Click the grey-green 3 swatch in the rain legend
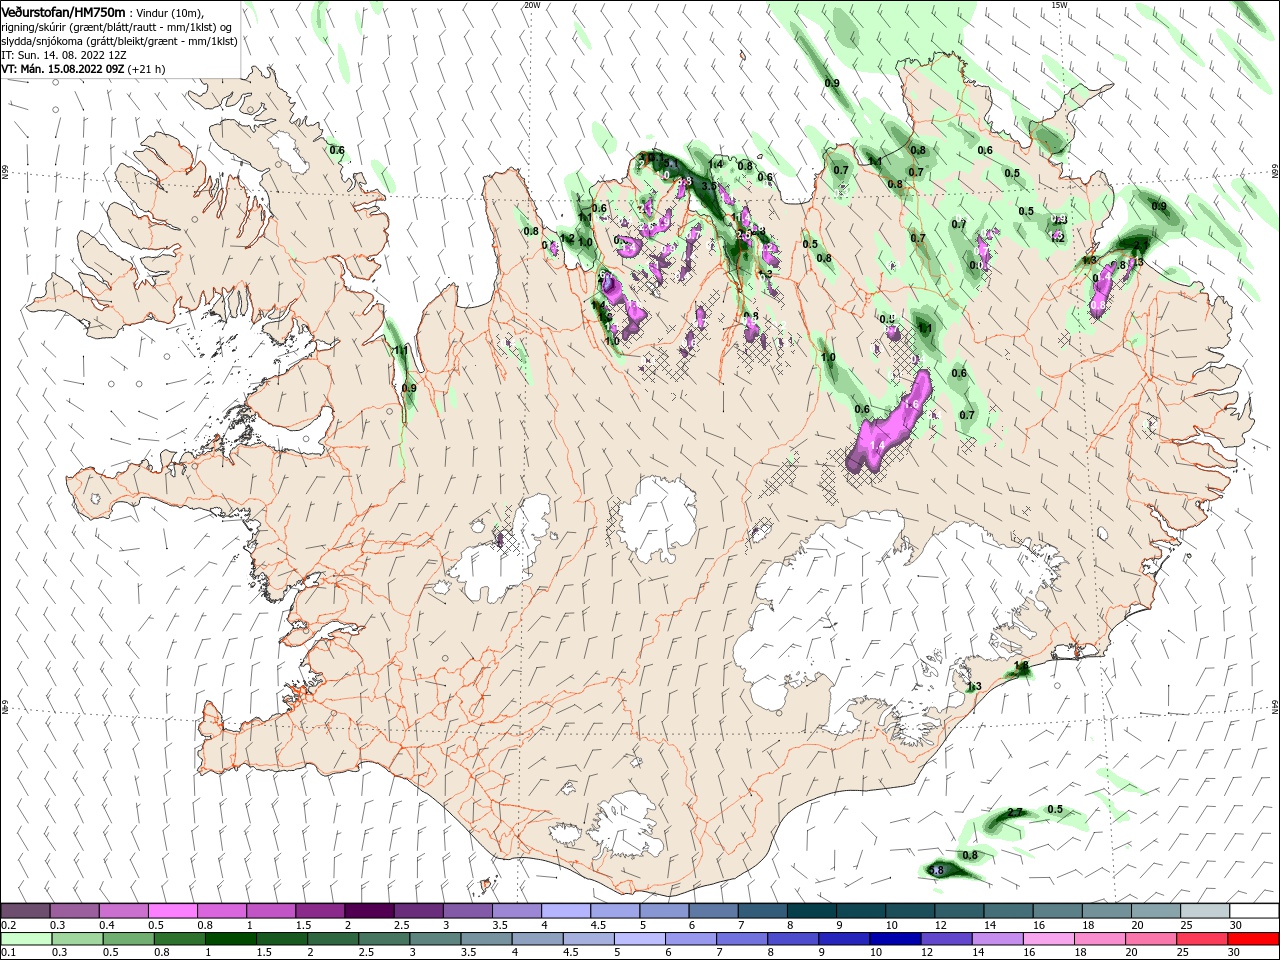This screenshot has height=960, width=1280. 435,939
